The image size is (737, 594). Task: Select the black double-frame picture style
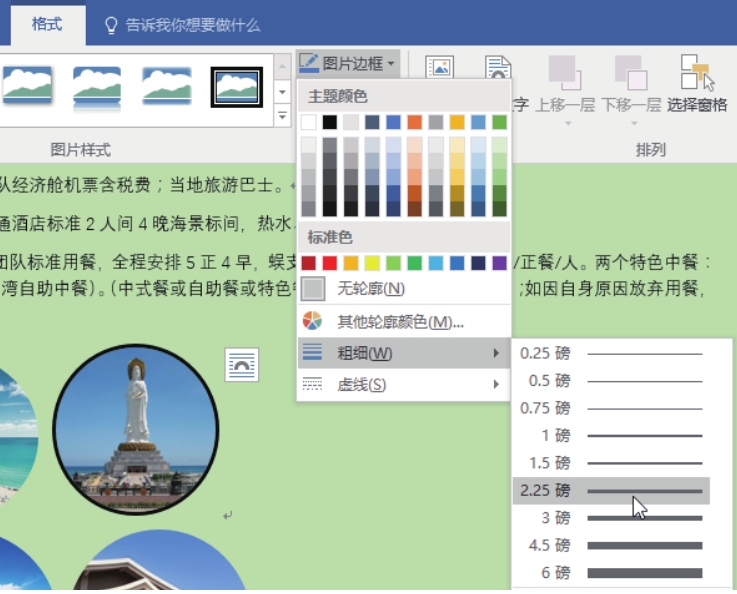click(x=237, y=87)
